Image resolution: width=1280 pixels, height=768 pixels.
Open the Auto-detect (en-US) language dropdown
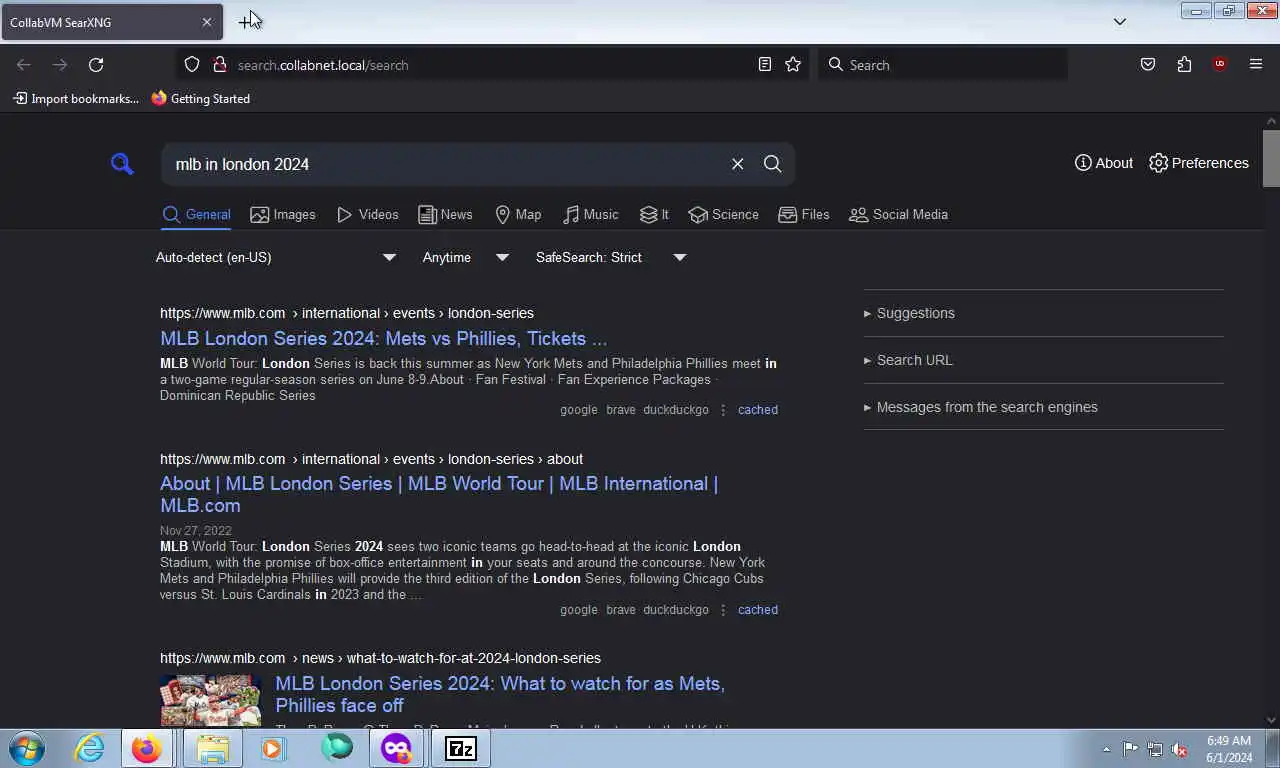tap(276, 257)
